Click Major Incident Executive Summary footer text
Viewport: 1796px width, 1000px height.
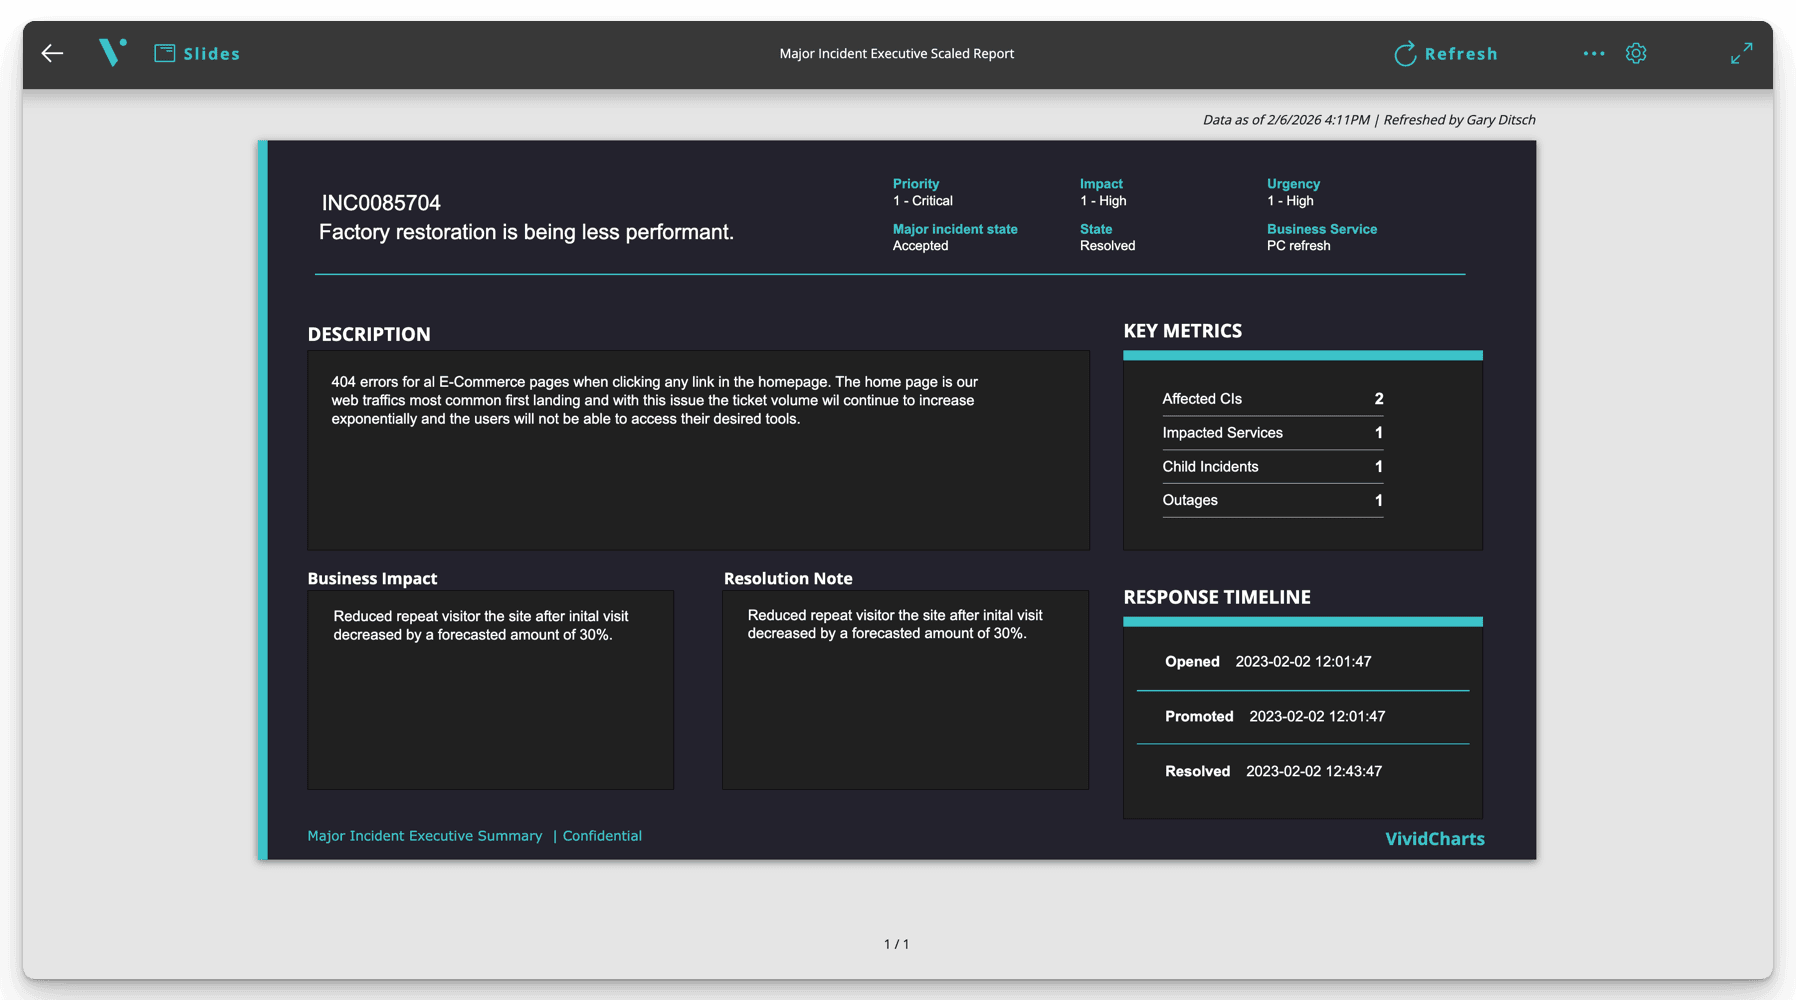pyautogui.click(x=424, y=836)
